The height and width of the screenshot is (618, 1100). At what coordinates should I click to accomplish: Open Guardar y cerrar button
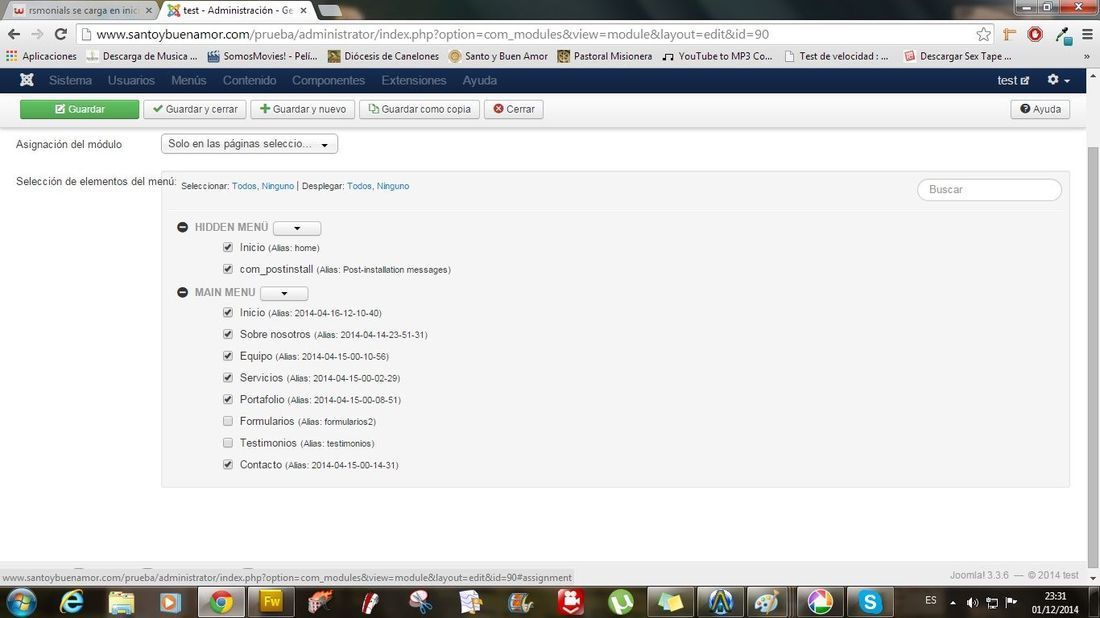(195, 109)
